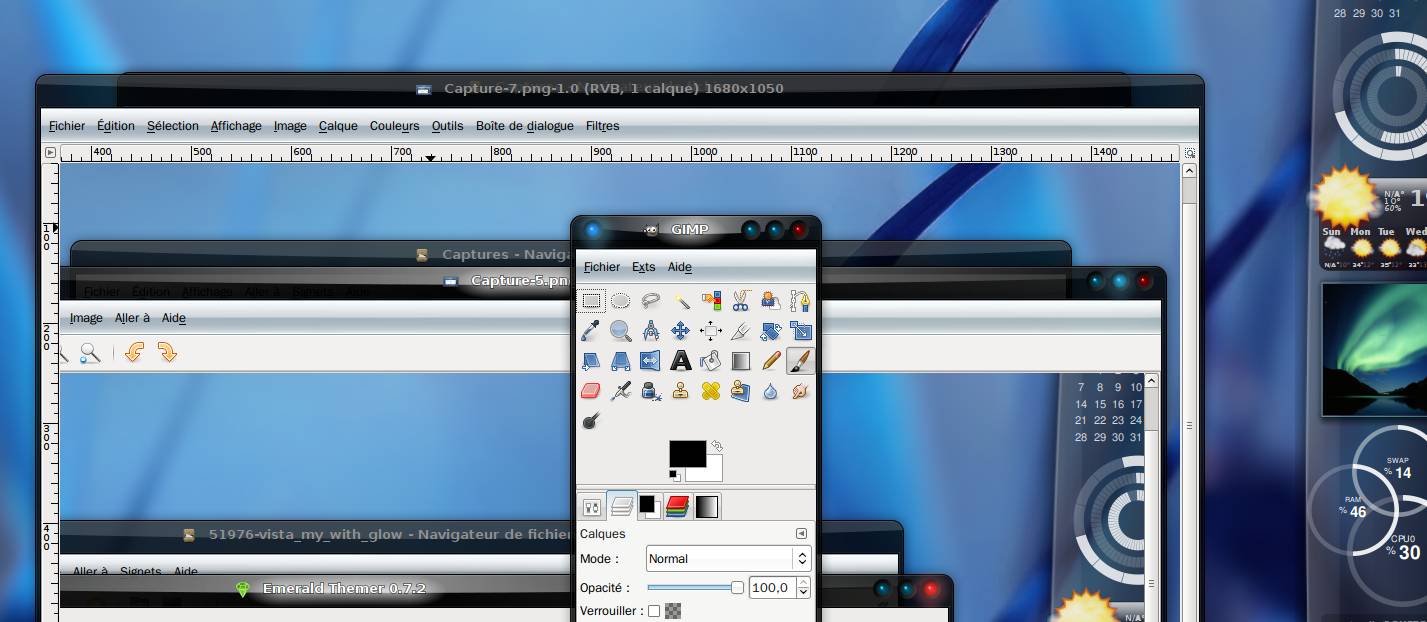Select the Measure compass tool

coord(651,330)
